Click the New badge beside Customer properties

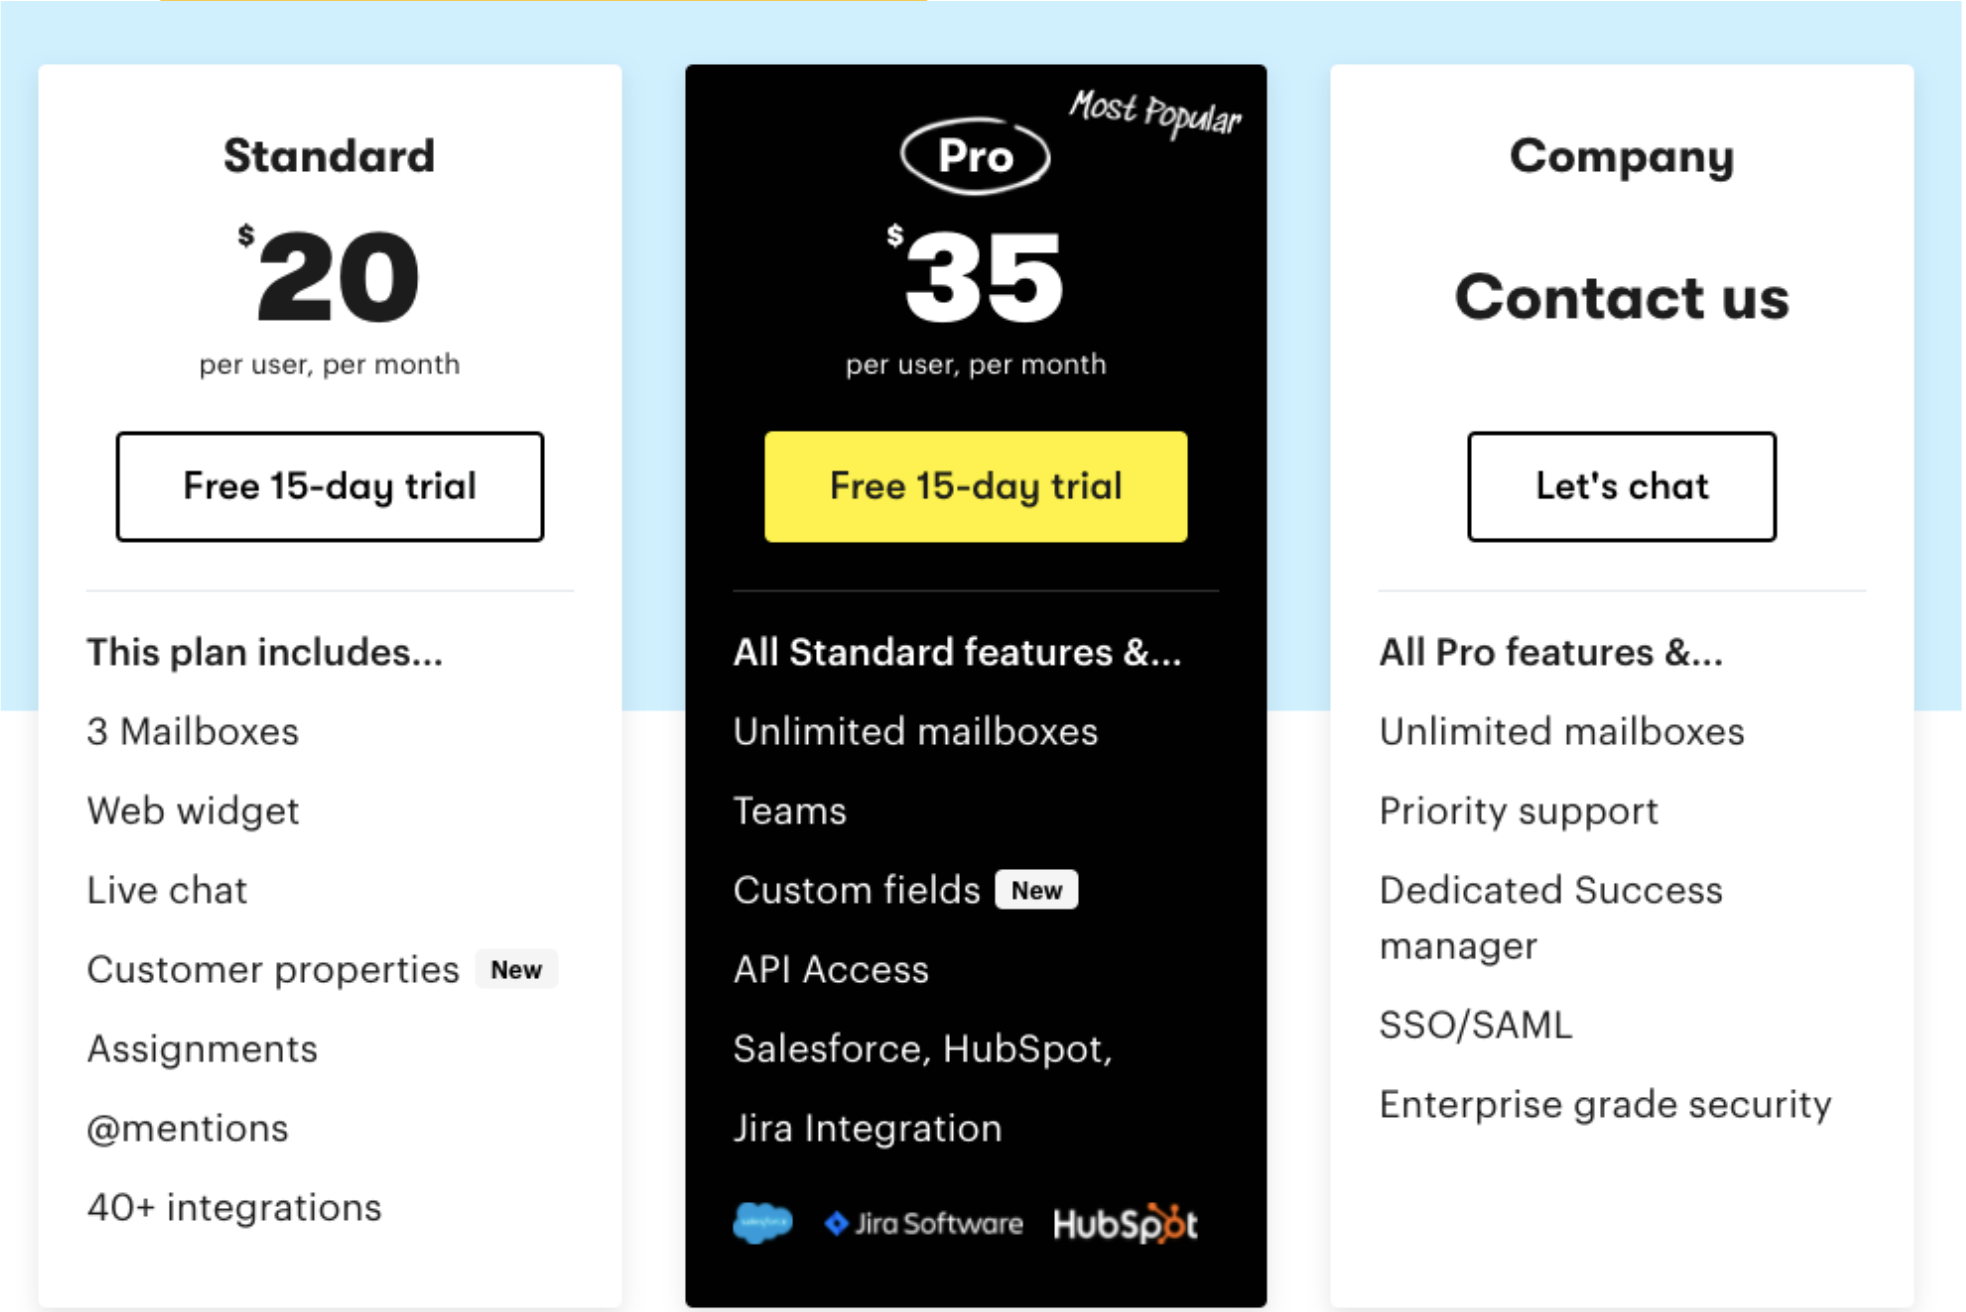pyautogui.click(x=516, y=969)
